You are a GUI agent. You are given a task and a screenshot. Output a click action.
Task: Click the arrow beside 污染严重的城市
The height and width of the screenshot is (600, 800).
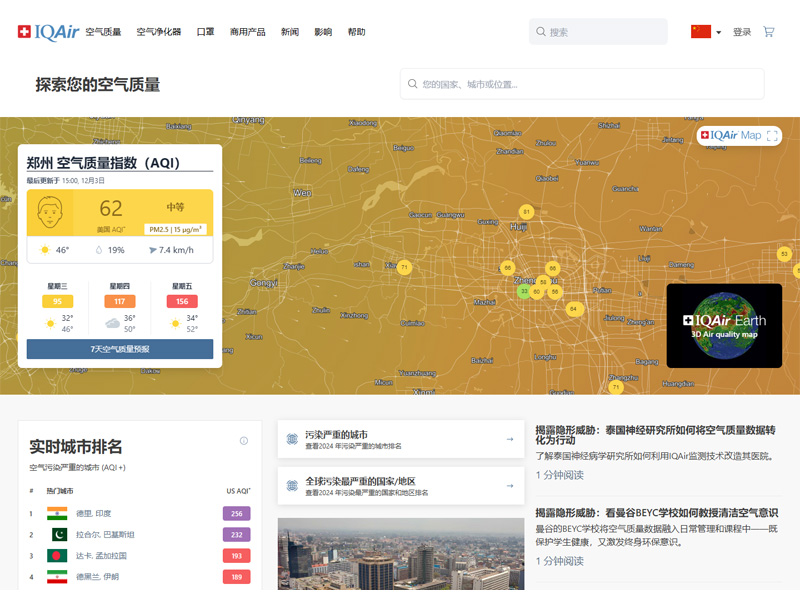(x=509, y=440)
